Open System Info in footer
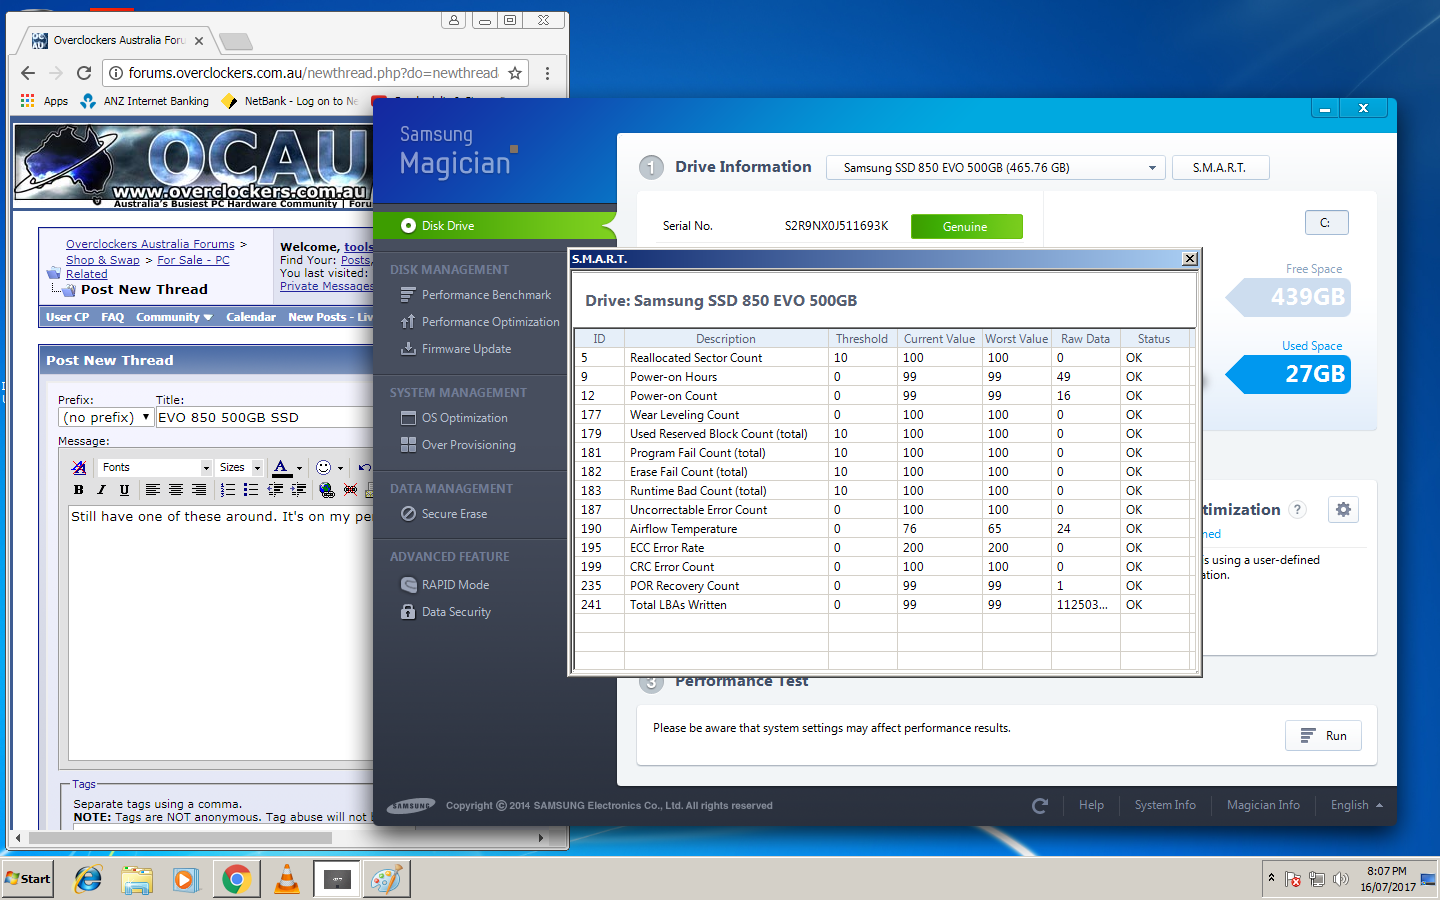Screen dimensions: 1440x900 click(x=1165, y=806)
